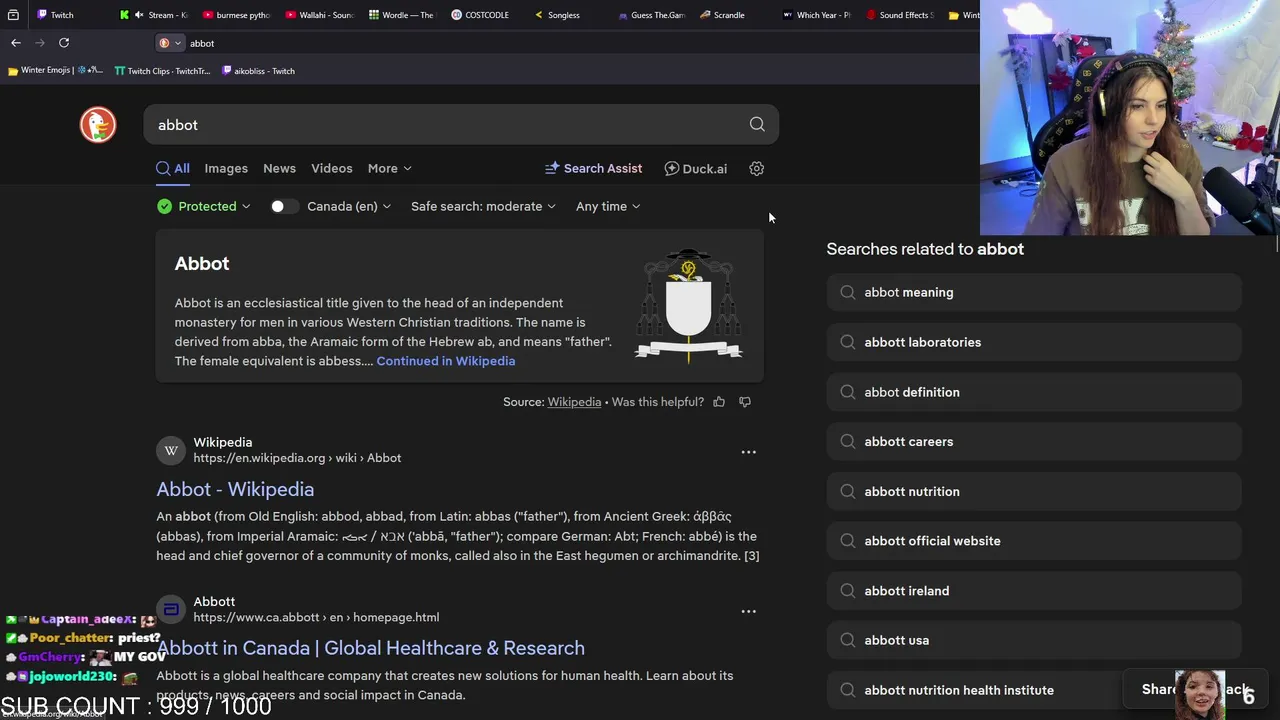Switch to Which Year browser tab
The width and height of the screenshot is (1280, 720).
818,15
